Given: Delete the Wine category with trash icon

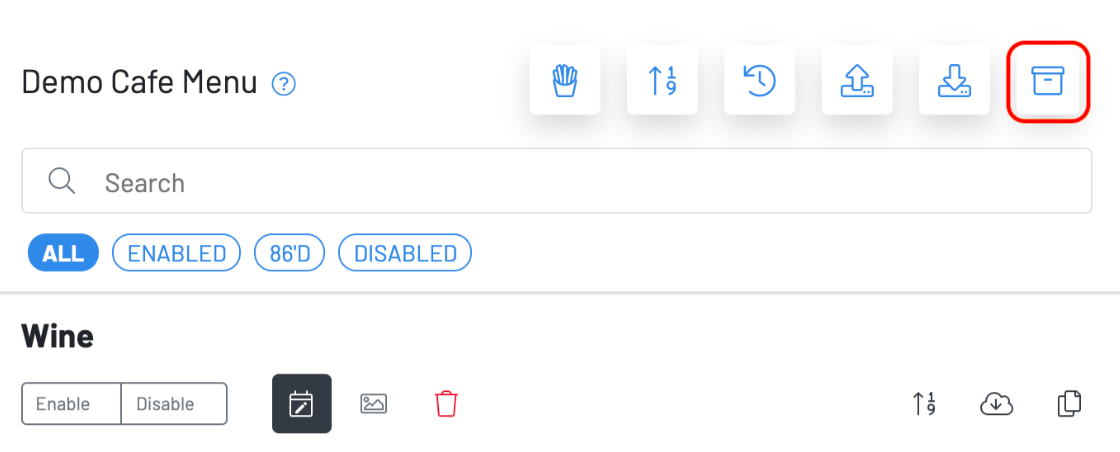Looking at the screenshot, I should click(446, 404).
